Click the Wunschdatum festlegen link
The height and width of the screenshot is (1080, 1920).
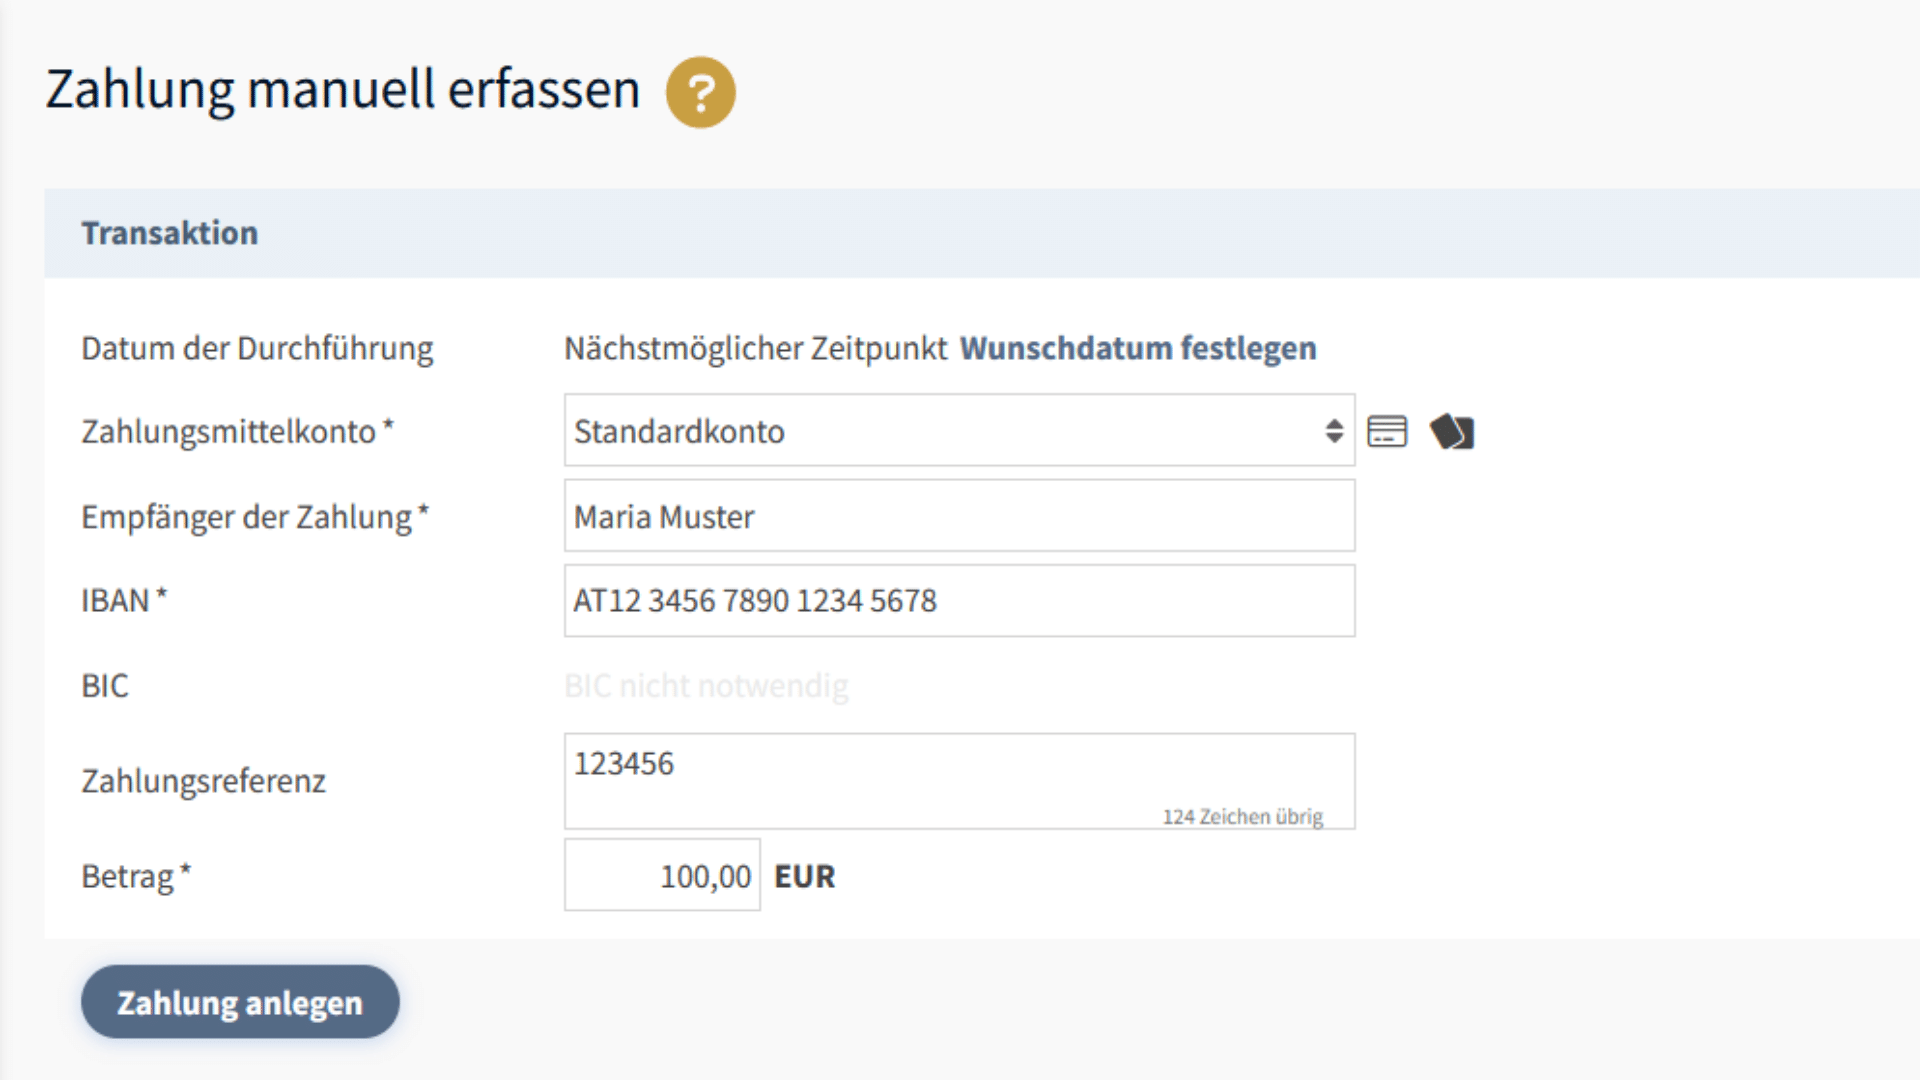click(x=1138, y=348)
